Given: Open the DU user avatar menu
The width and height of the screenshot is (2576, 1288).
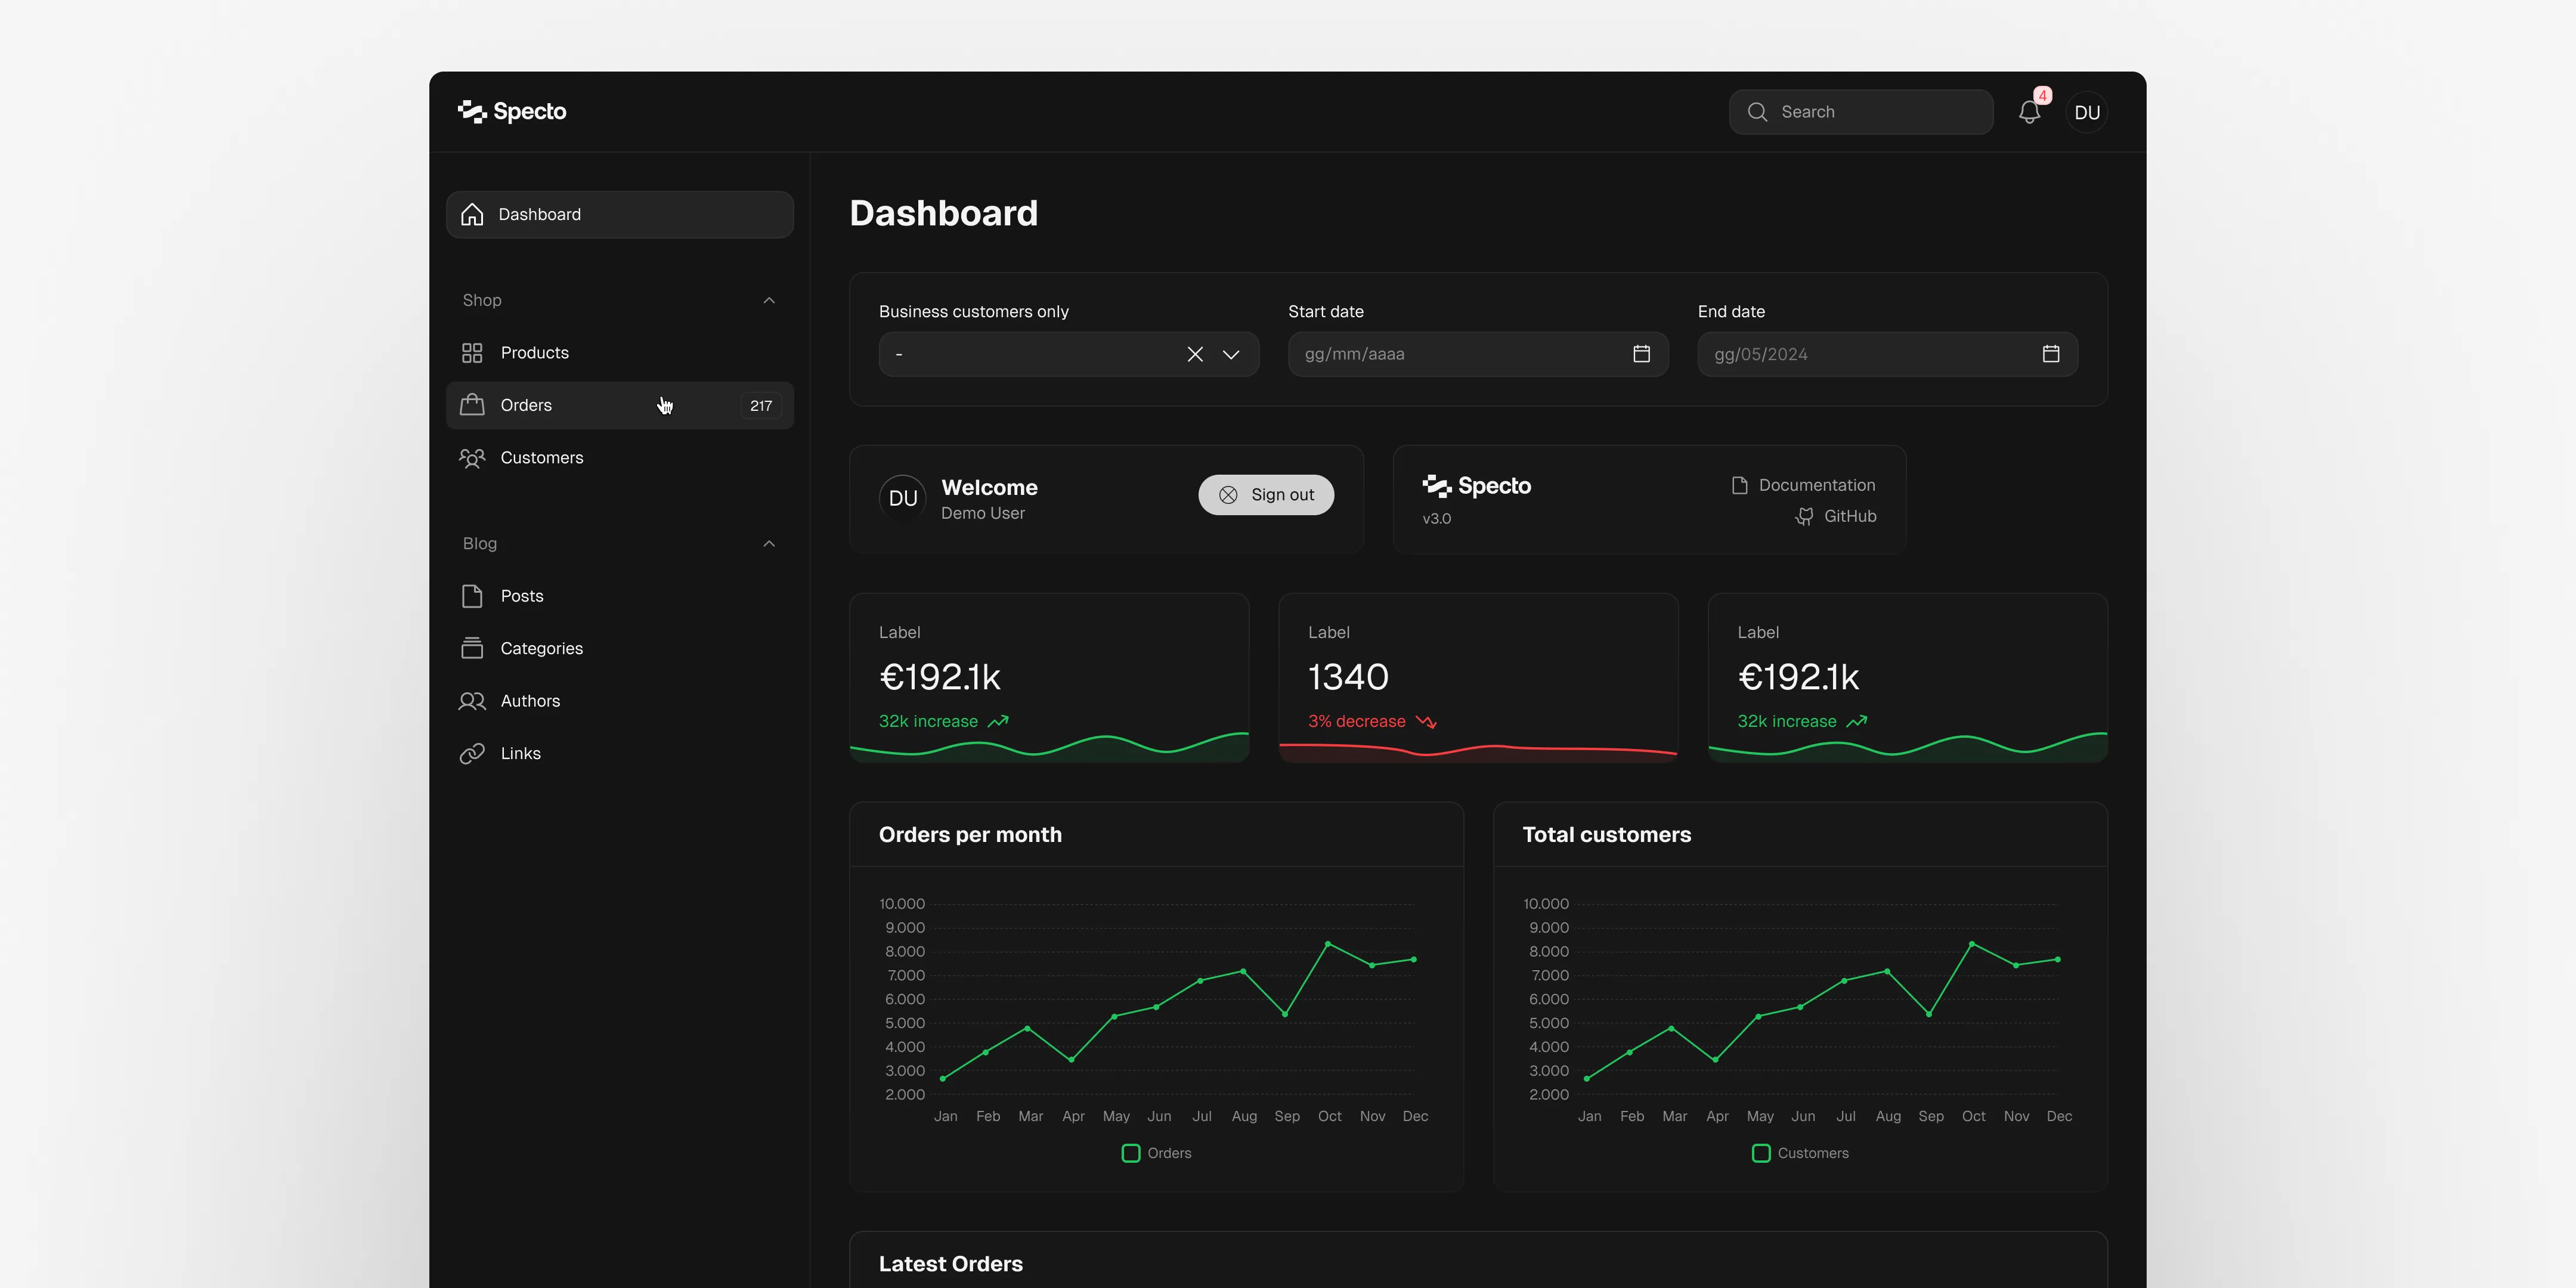Looking at the screenshot, I should (2086, 112).
